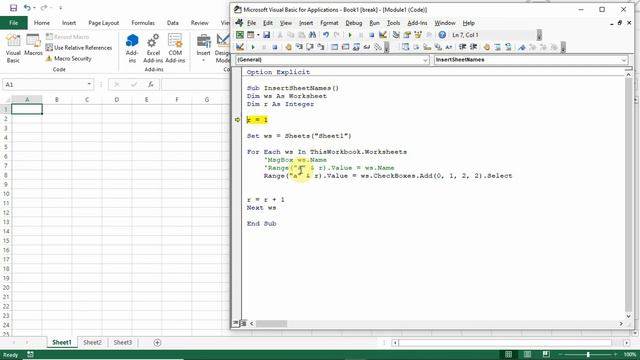The image size is (640, 360).
Task: Click code window horizontal scrollbar thumb
Action: (x=271, y=324)
